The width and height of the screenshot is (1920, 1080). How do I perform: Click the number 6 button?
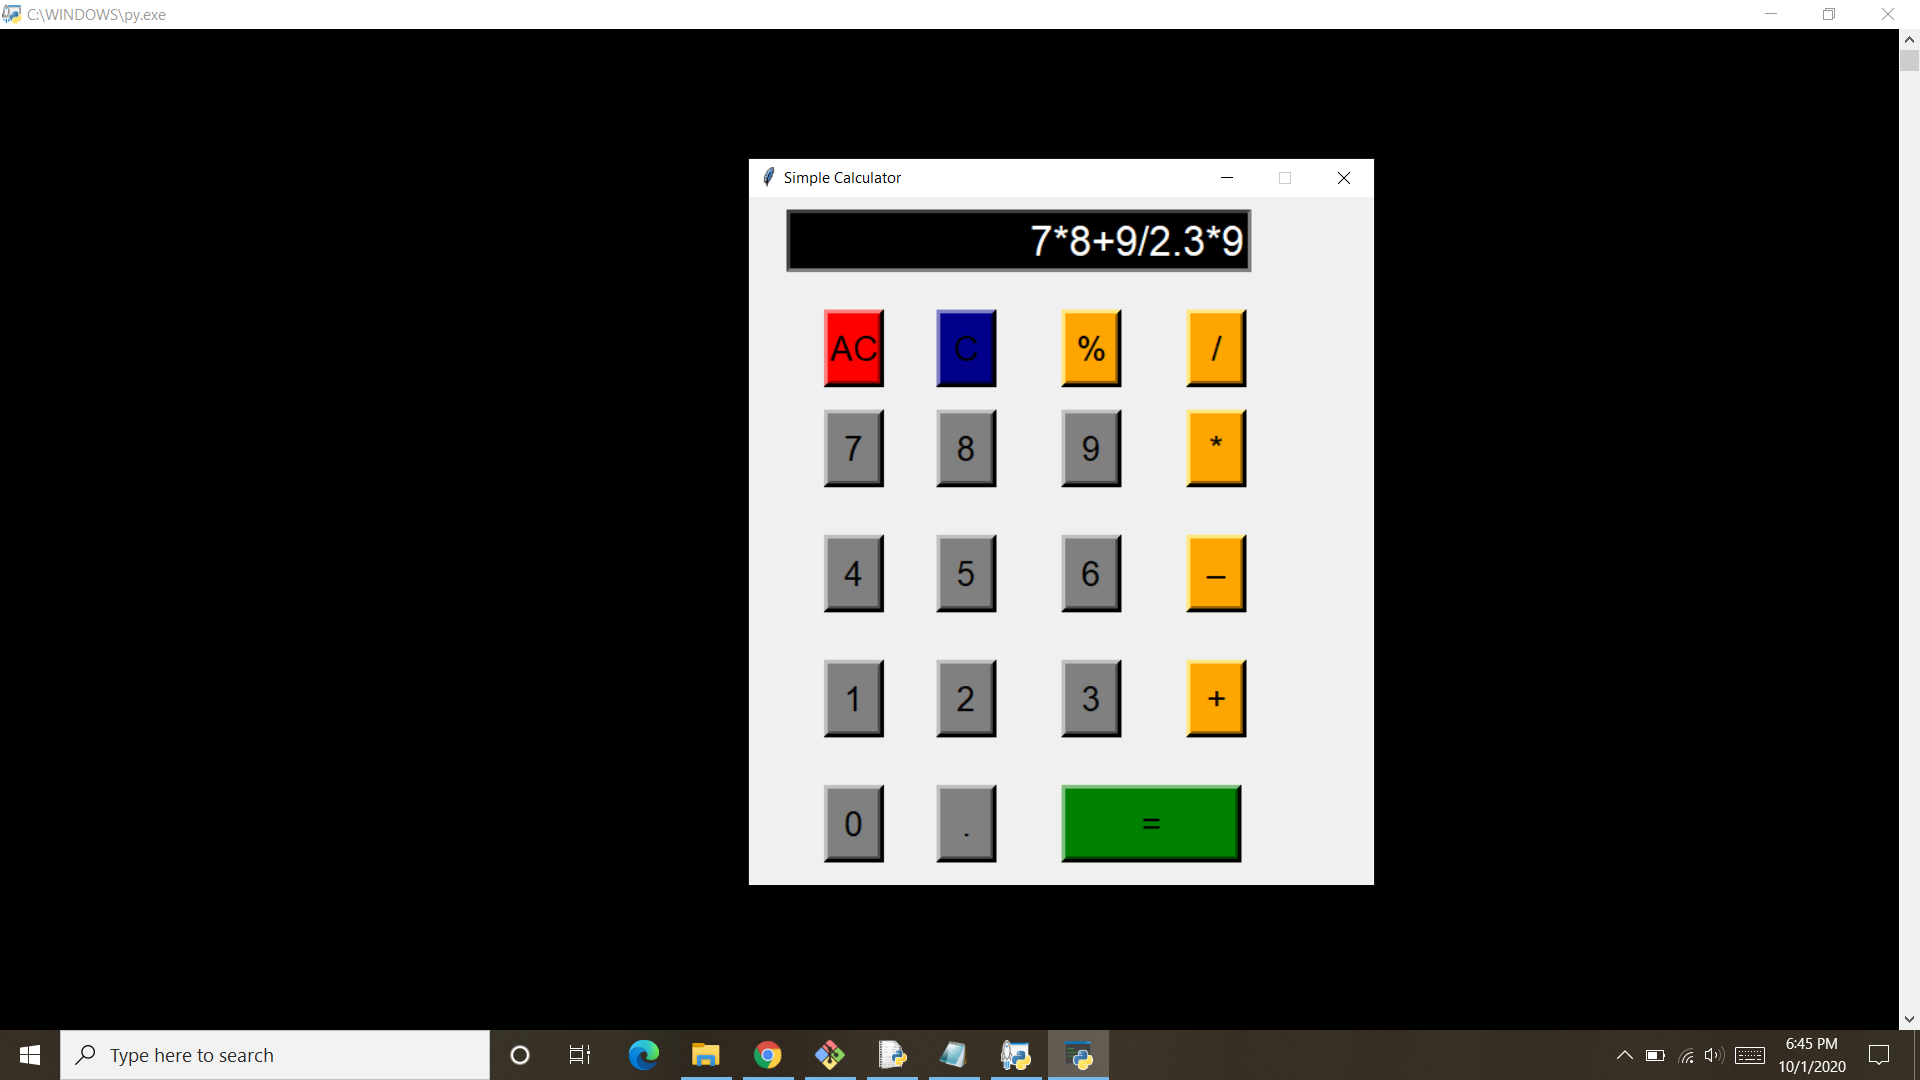[1089, 574]
